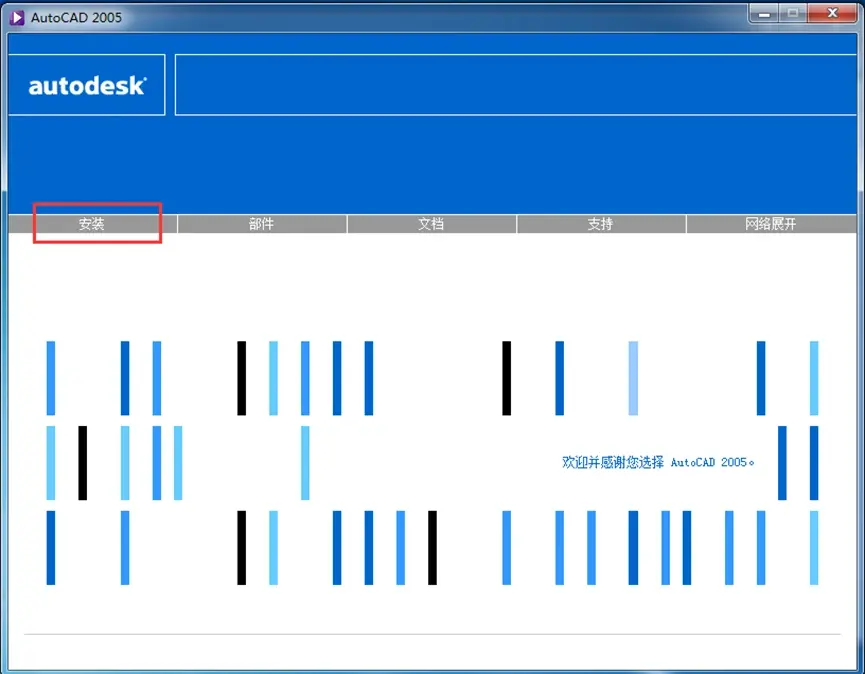
Task: Click the stripe just left of the welcome text
Action: point(305,463)
